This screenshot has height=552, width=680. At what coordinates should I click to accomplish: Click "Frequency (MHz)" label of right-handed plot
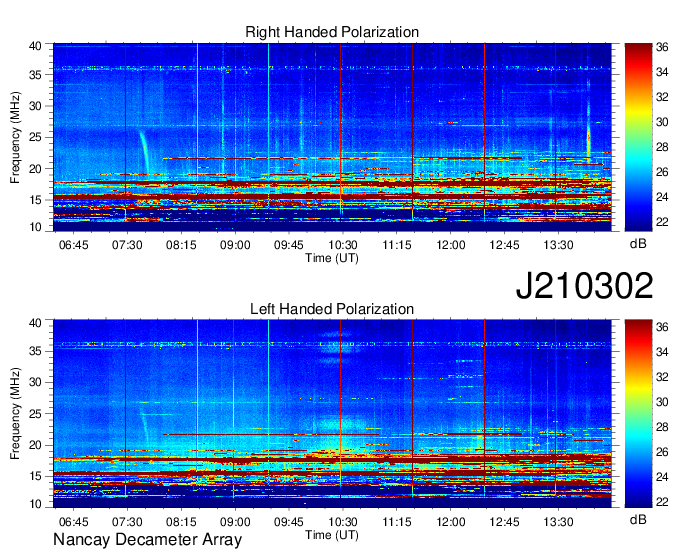coord(15,137)
